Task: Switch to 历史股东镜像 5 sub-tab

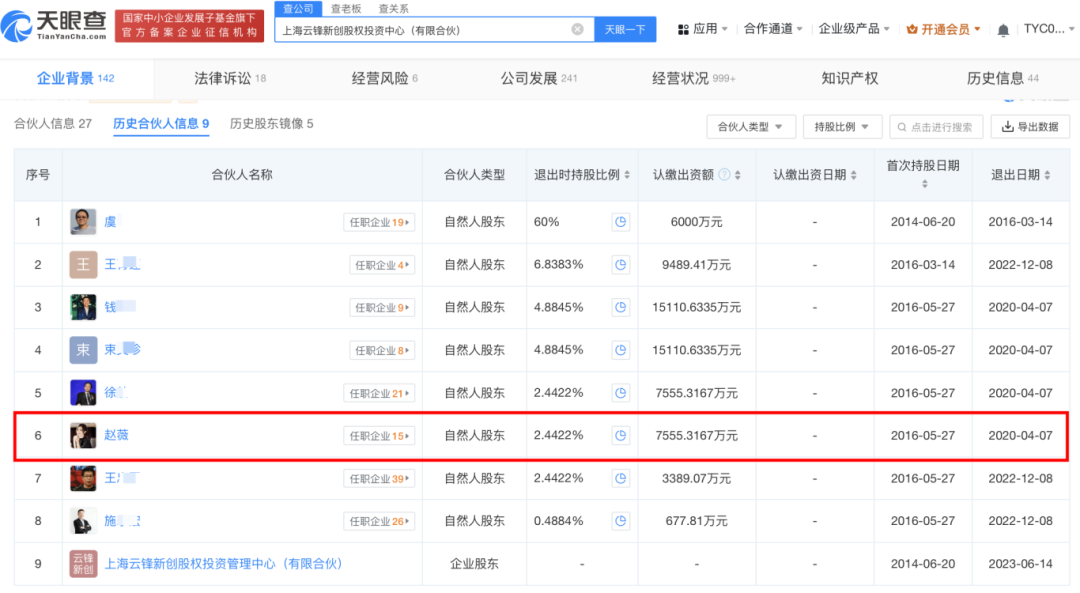Action: pyautogui.click(x=271, y=123)
